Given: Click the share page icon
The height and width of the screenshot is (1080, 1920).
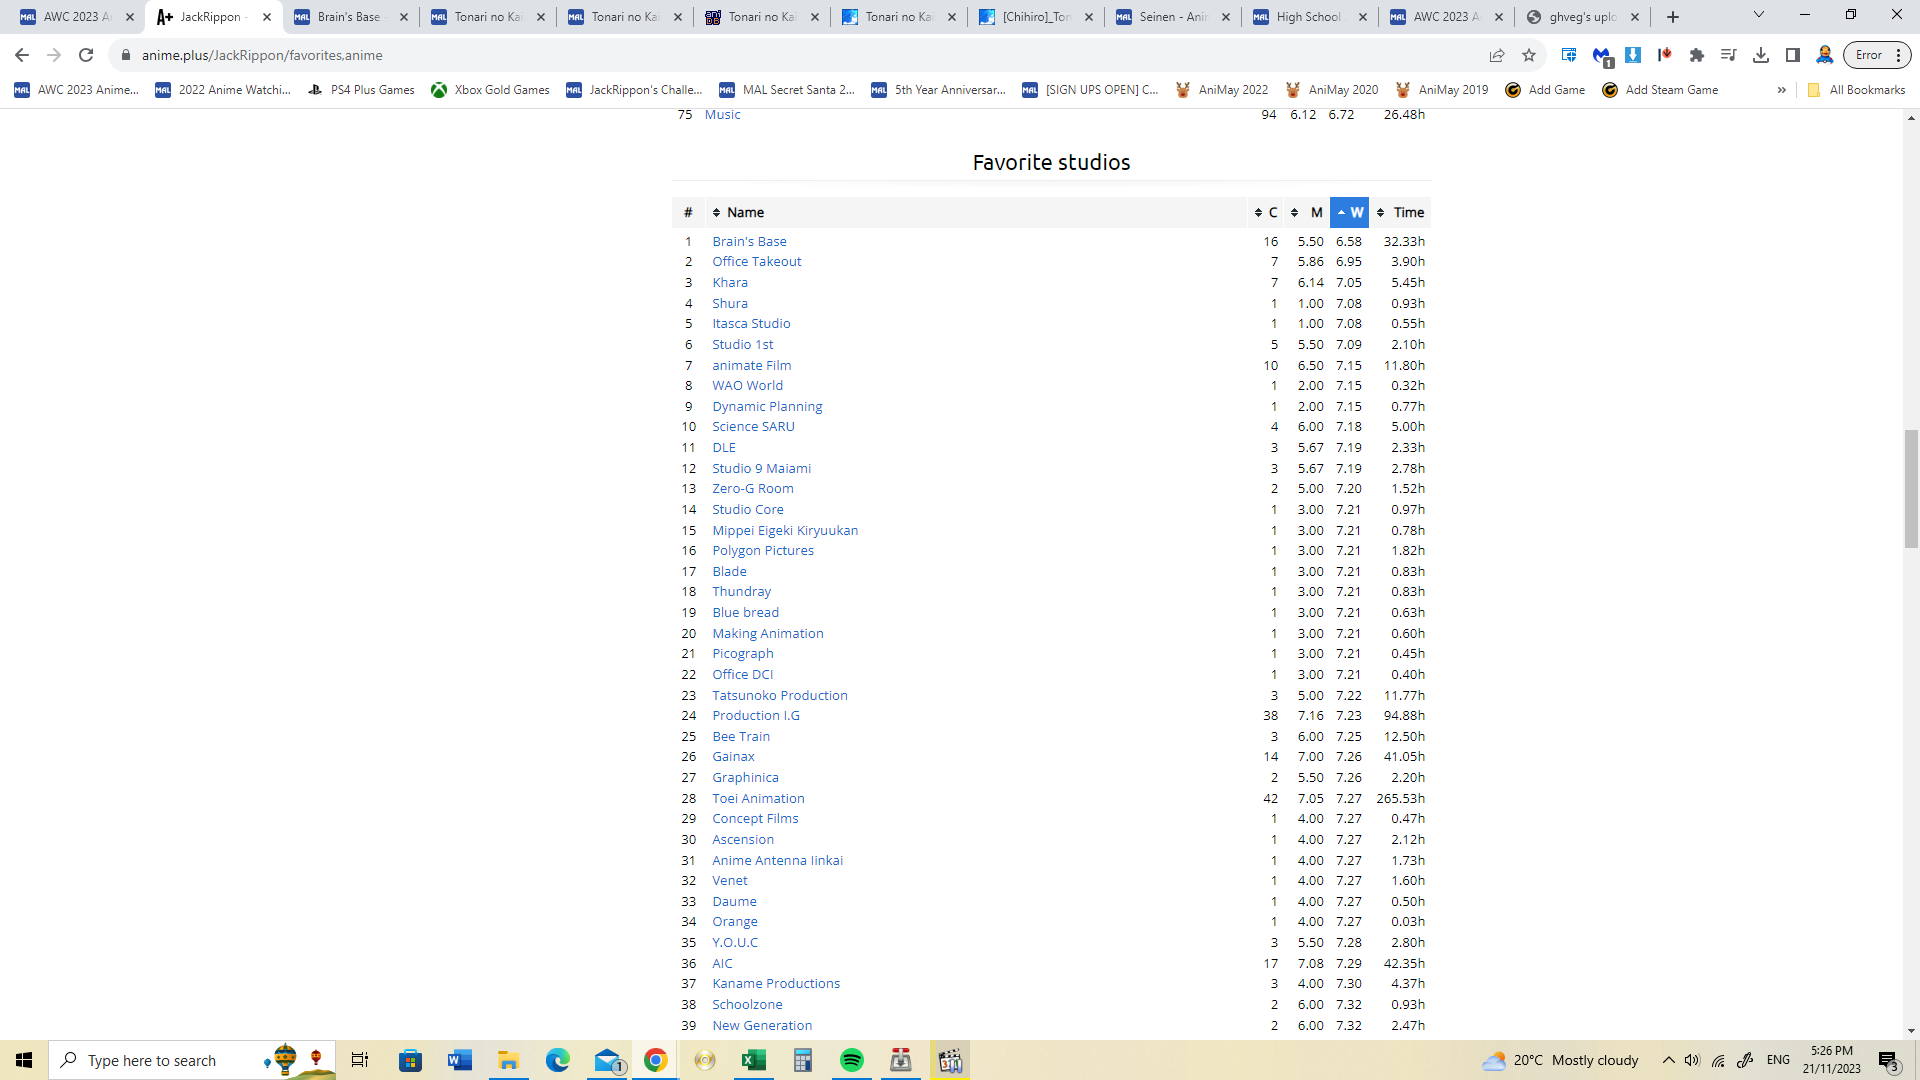Looking at the screenshot, I should pos(1496,55).
